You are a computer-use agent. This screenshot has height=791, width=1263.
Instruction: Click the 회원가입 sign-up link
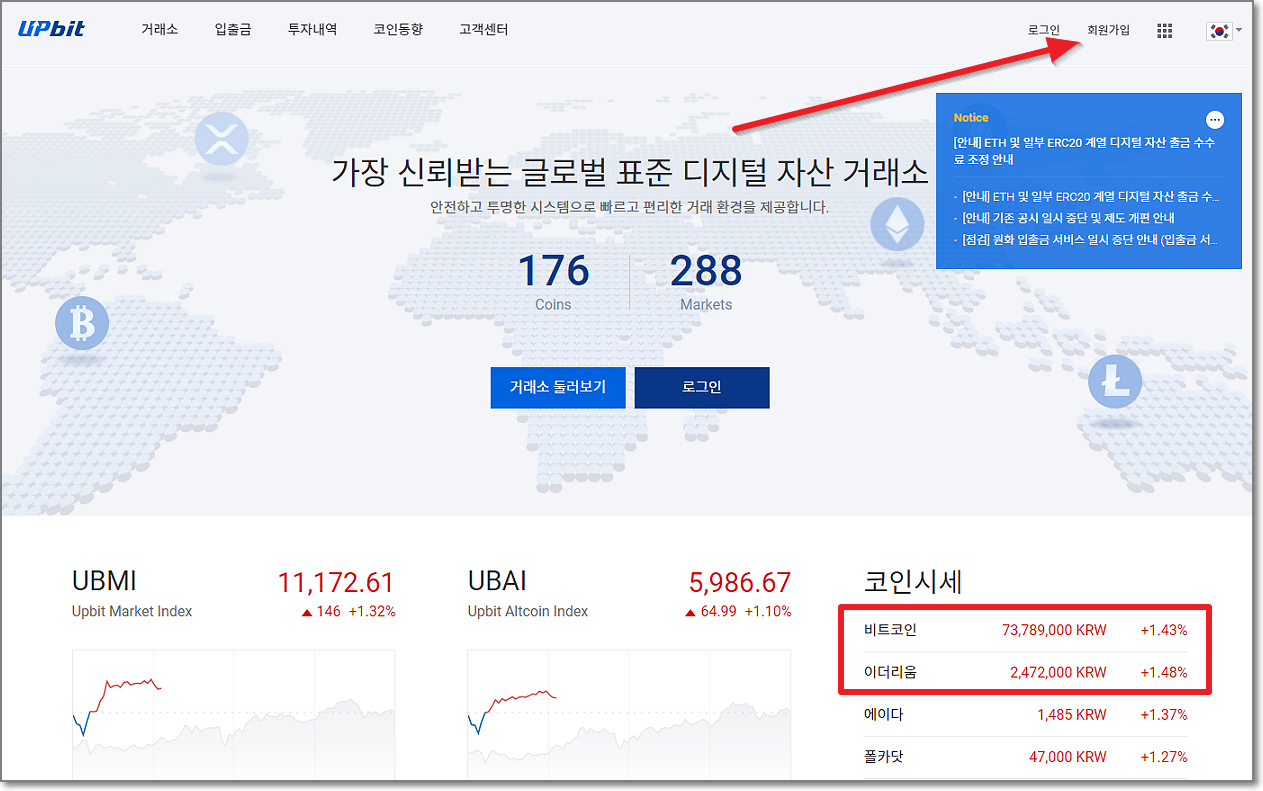pyautogui.click(x=1108, y=30)
